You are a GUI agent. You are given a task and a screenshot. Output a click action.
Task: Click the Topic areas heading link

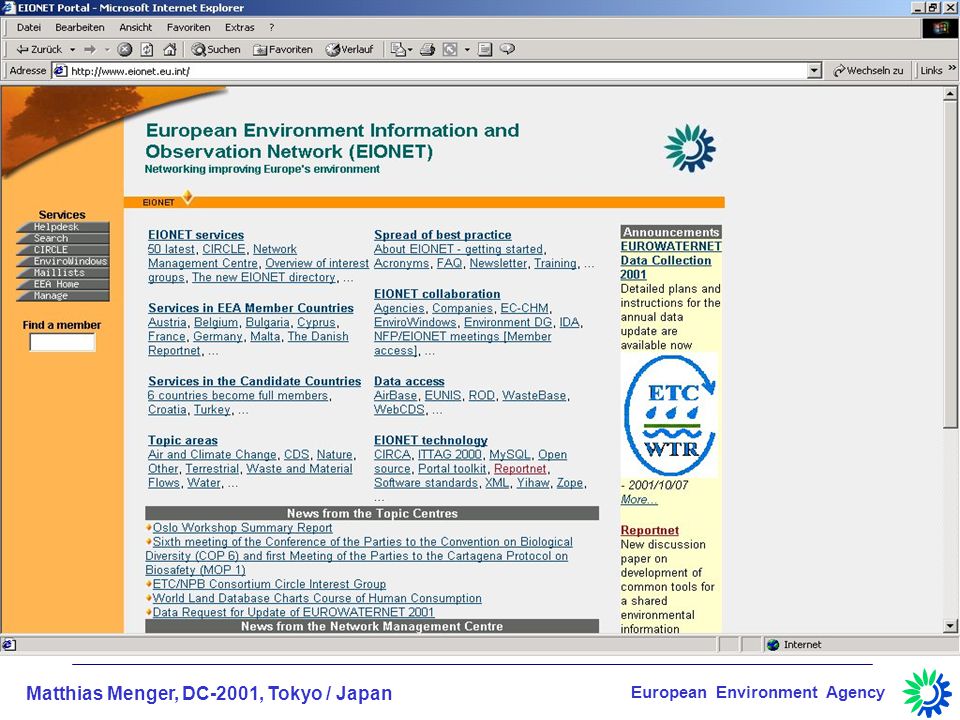coord(182,440)
